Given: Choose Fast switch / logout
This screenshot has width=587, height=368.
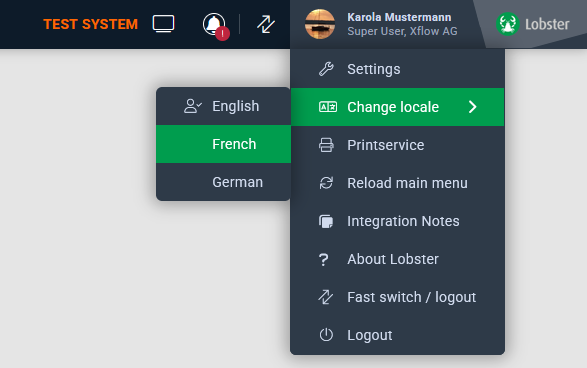Looking at the screenshot, I should 397,297.
